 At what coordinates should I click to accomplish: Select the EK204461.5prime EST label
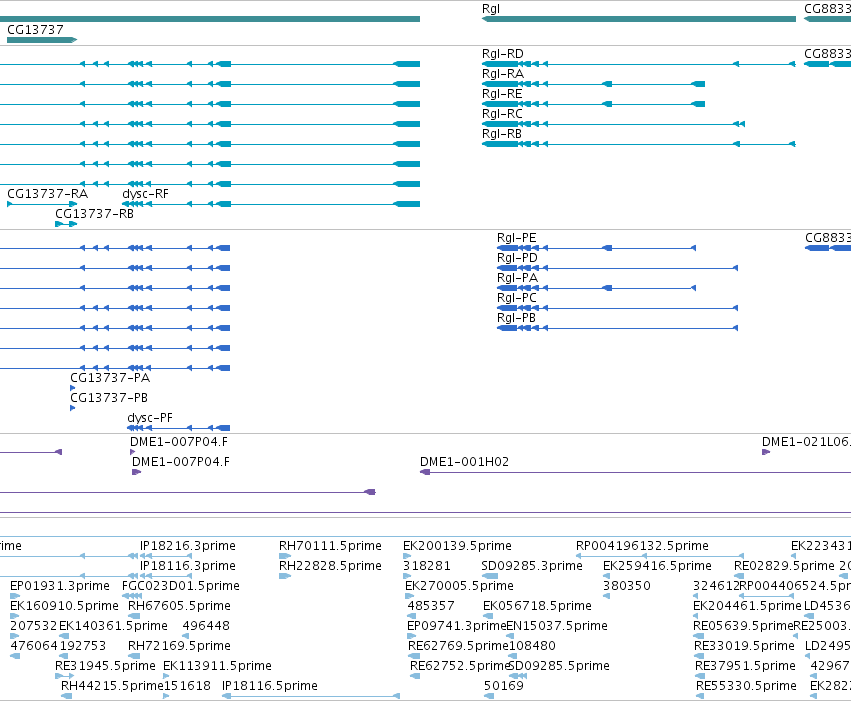(747, 606)
